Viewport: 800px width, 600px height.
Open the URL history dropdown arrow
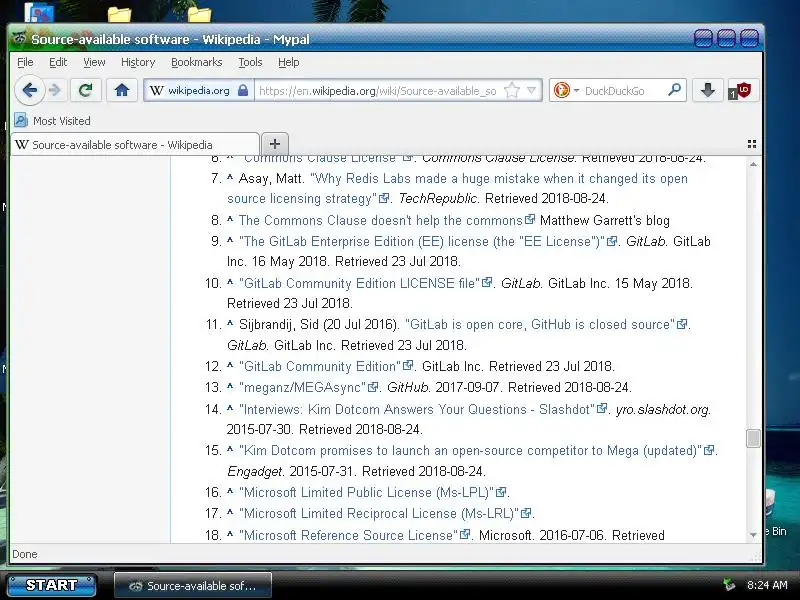[532, 91]
